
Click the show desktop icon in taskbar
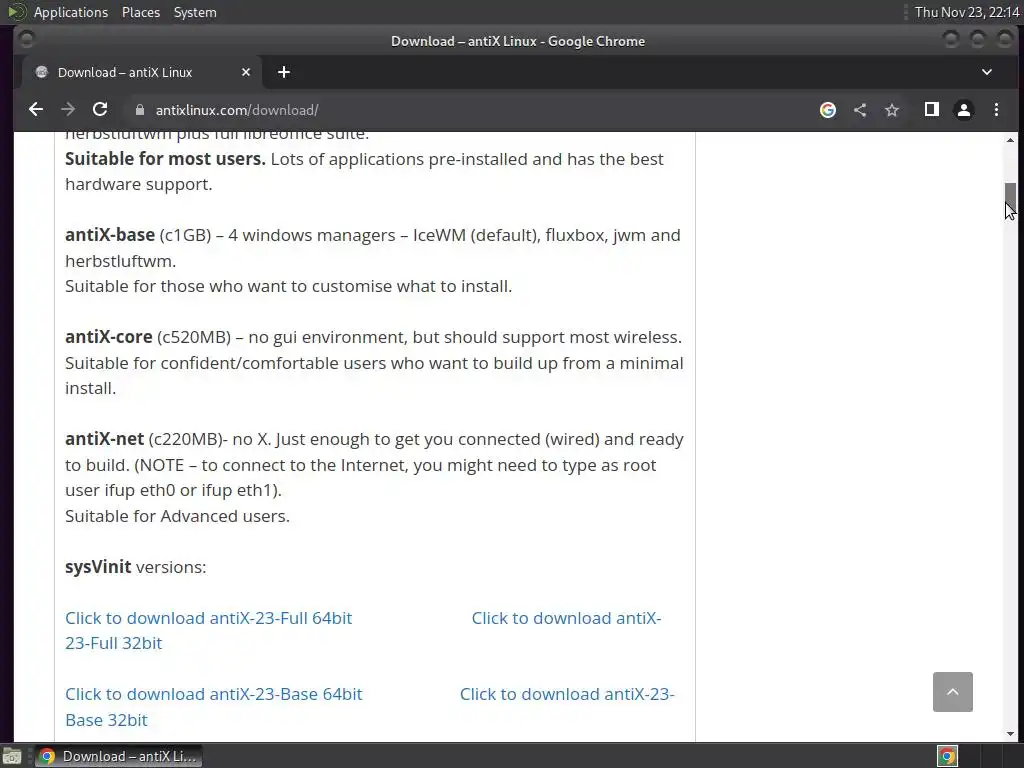(x=12, y=756)
